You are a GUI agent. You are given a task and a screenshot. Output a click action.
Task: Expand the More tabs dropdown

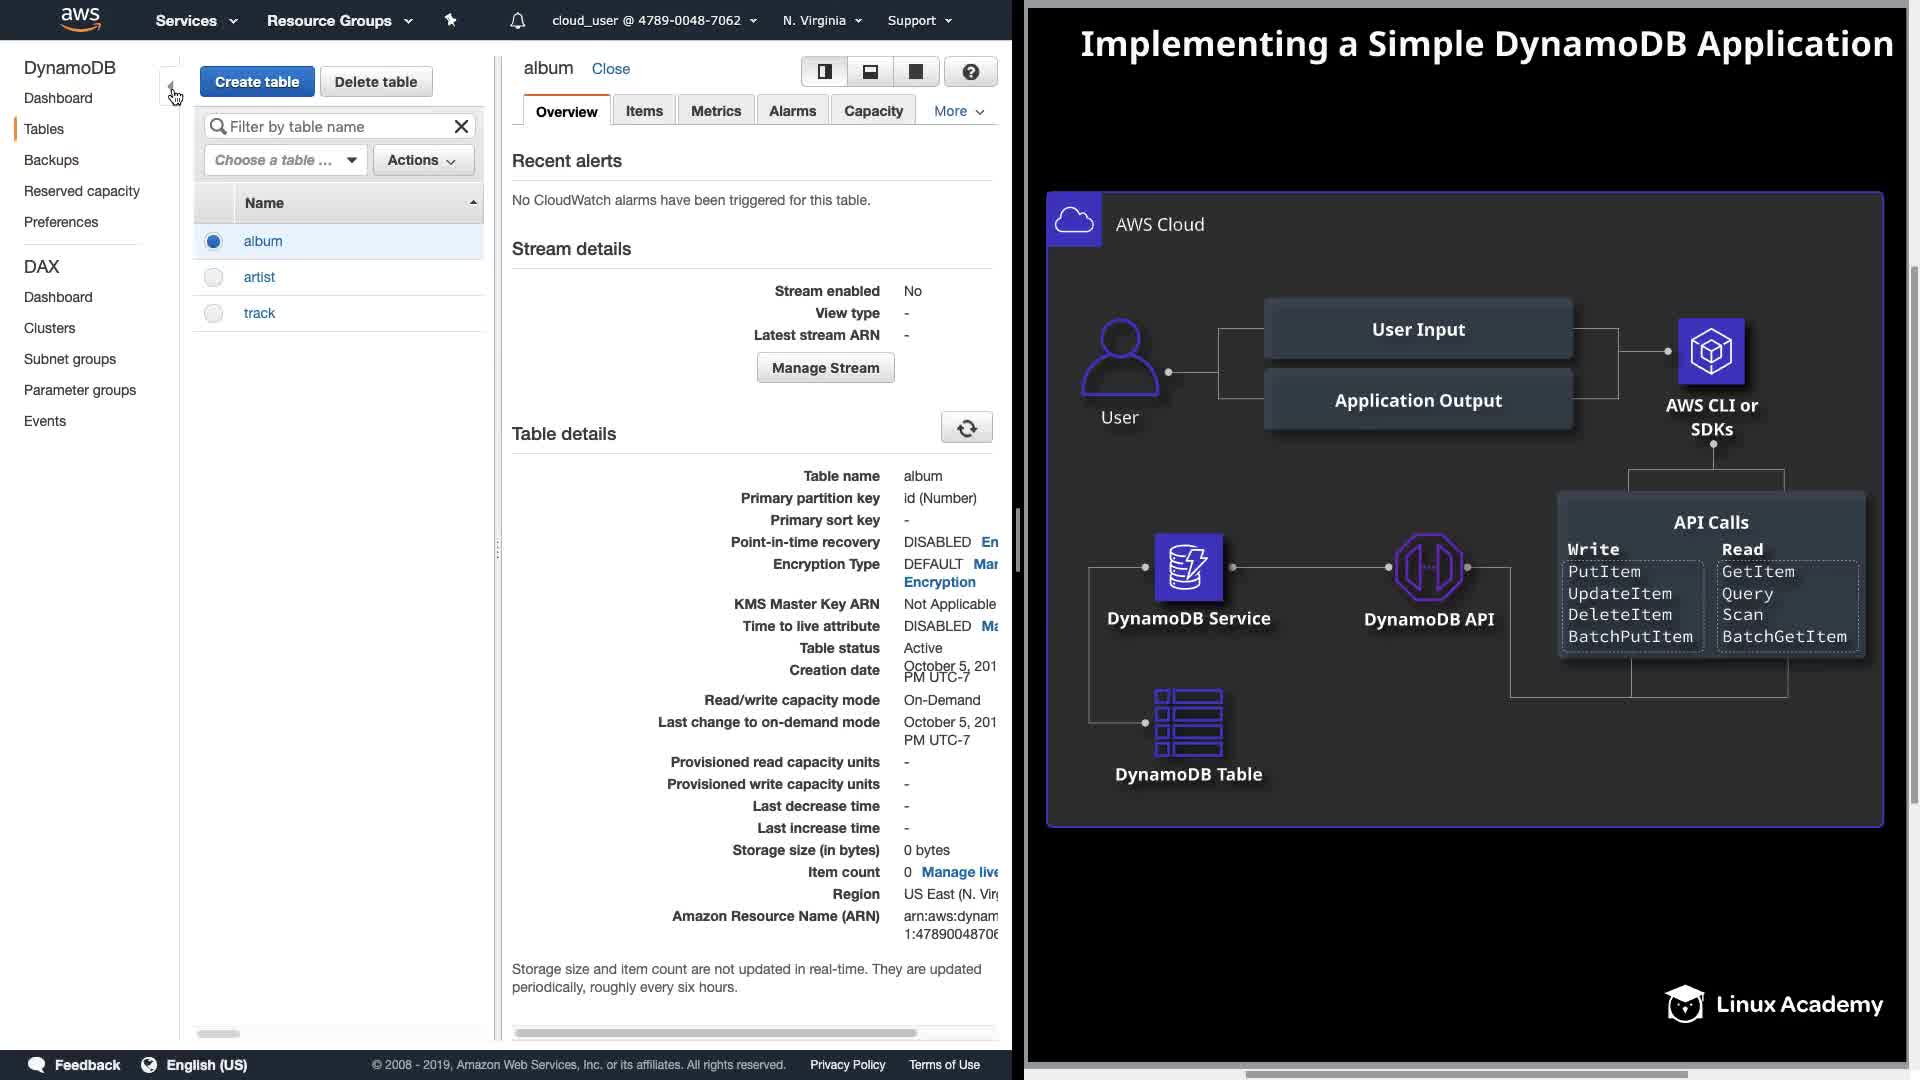(958, 111)
